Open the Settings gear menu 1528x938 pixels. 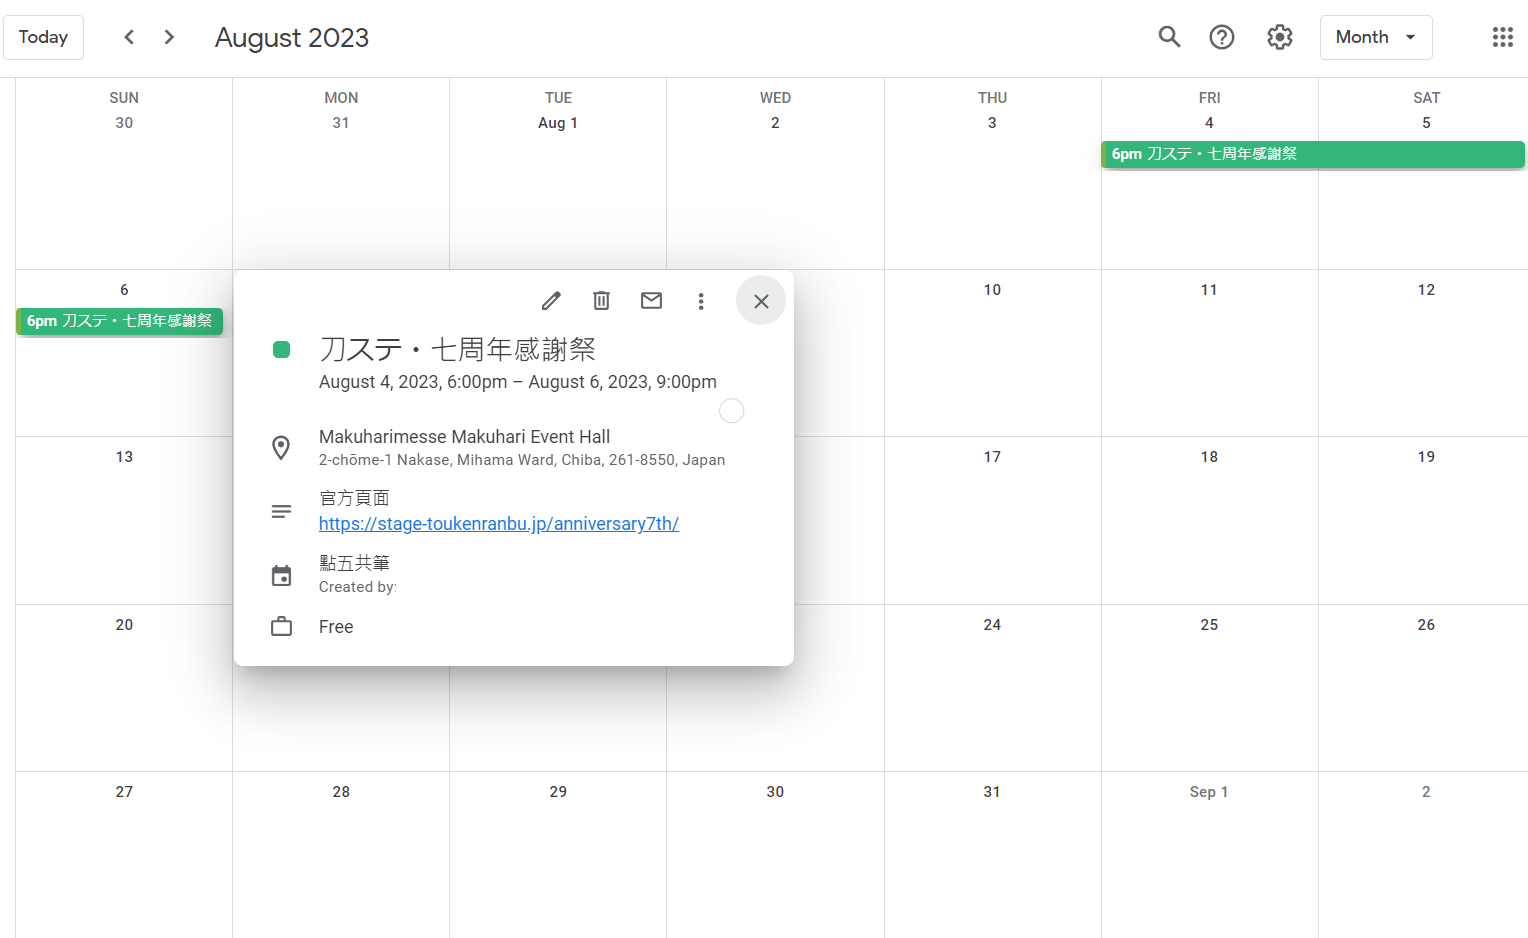tap(1280, 37)
